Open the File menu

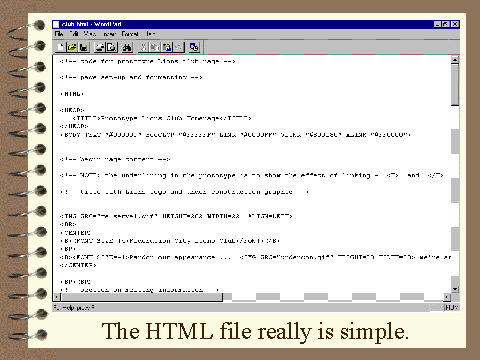59,34
